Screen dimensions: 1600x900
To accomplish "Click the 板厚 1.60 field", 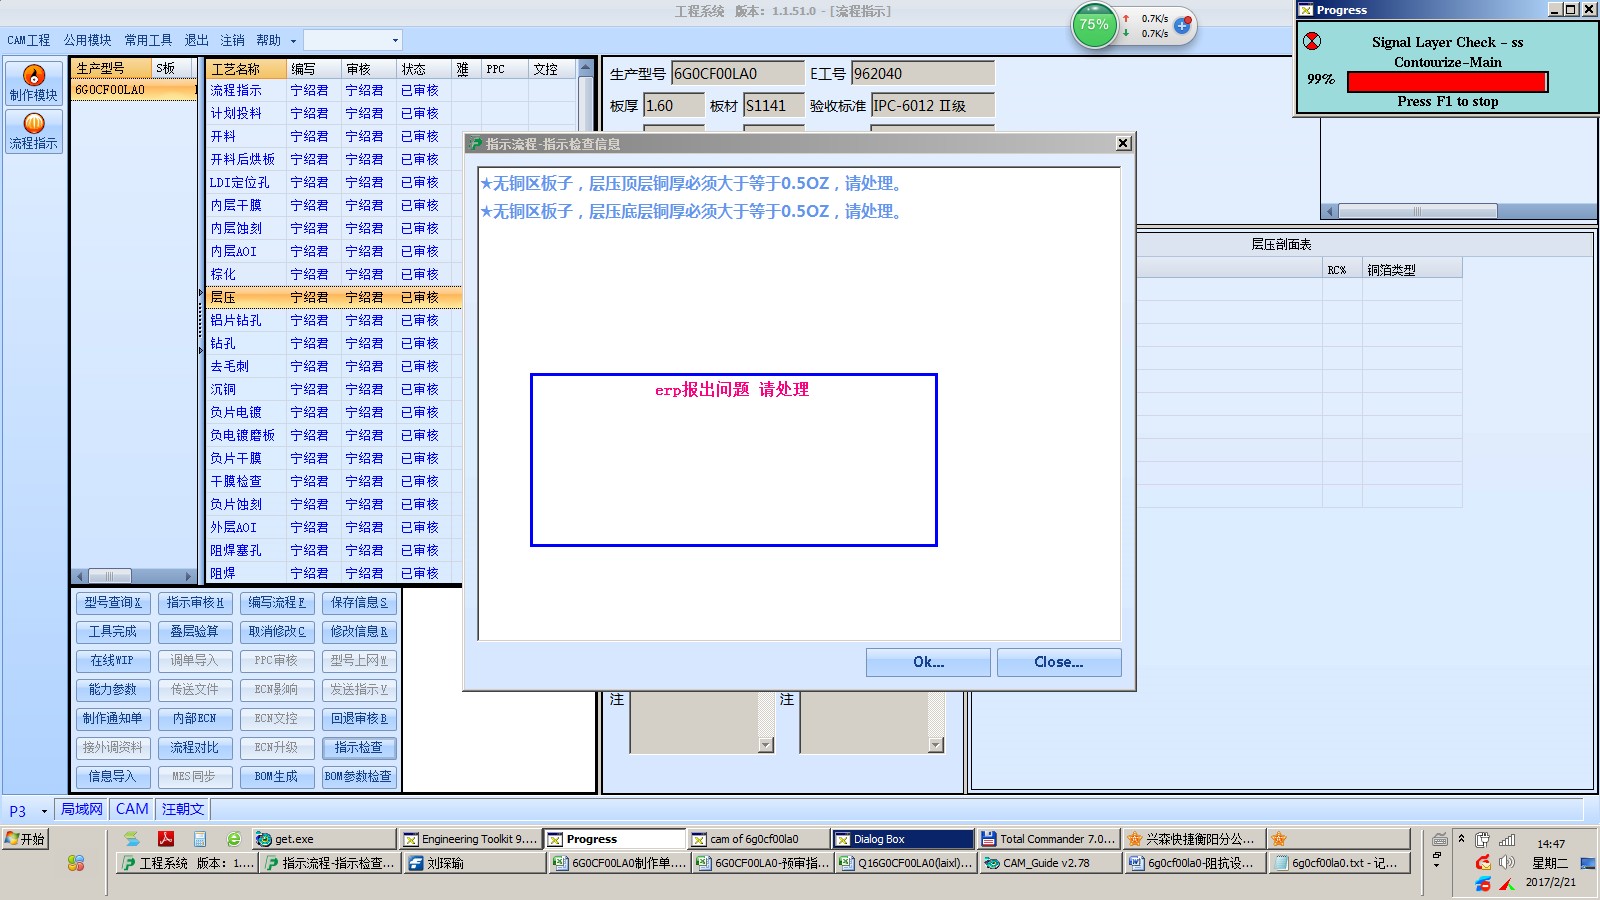I will pyautogui.click(x=673, y=106).
